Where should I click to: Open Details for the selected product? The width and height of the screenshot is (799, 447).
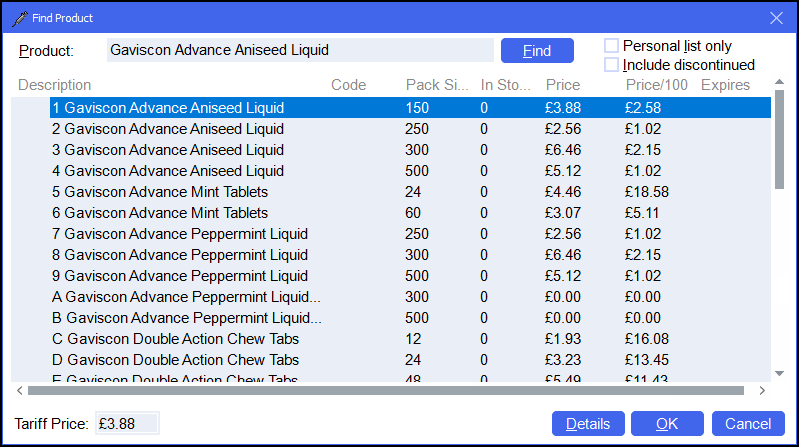pyautogui.click(x=587, y=423)
